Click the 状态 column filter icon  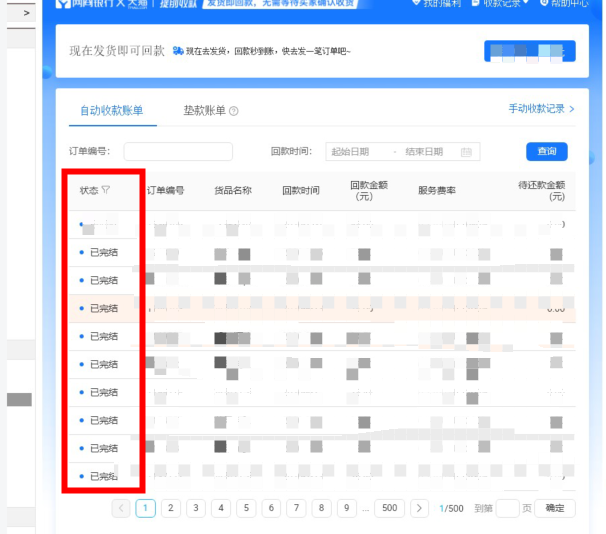tap(106, 189)
